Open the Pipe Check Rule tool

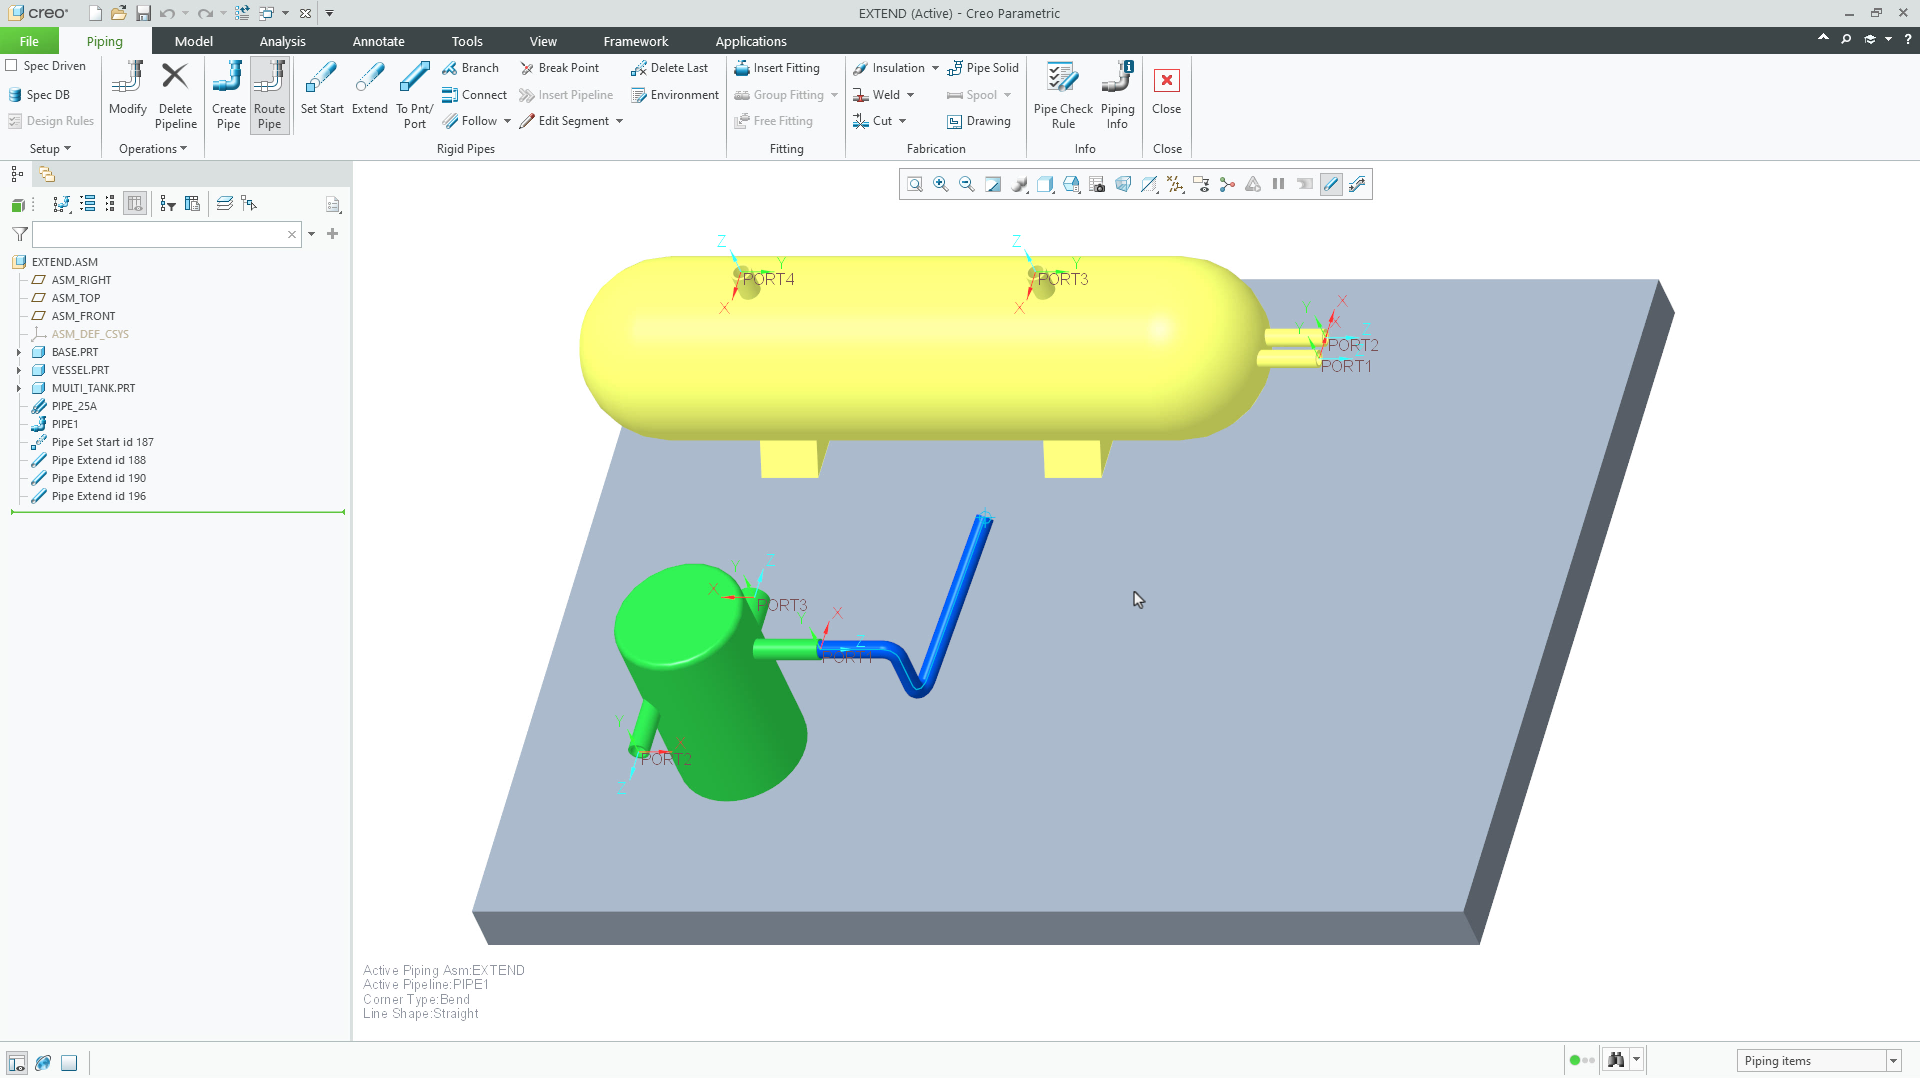point(1062,95)
